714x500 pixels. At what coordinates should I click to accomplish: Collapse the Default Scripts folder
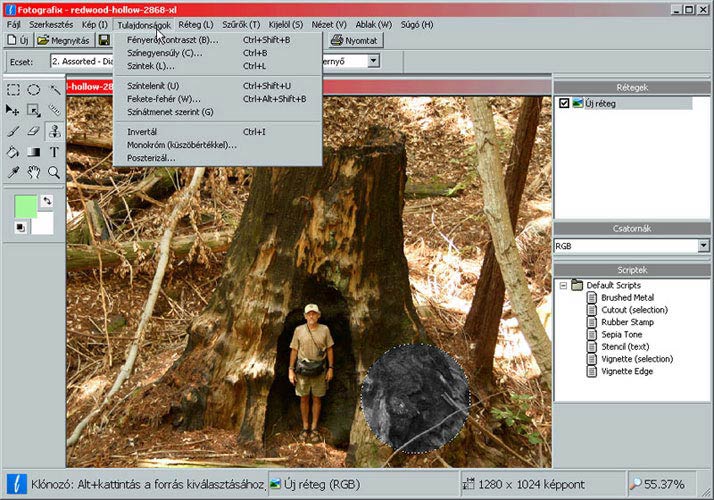[x=563, y=285]
